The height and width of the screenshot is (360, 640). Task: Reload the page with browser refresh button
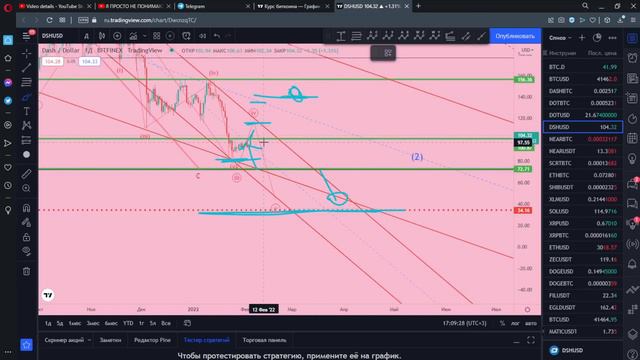point(49,20)
